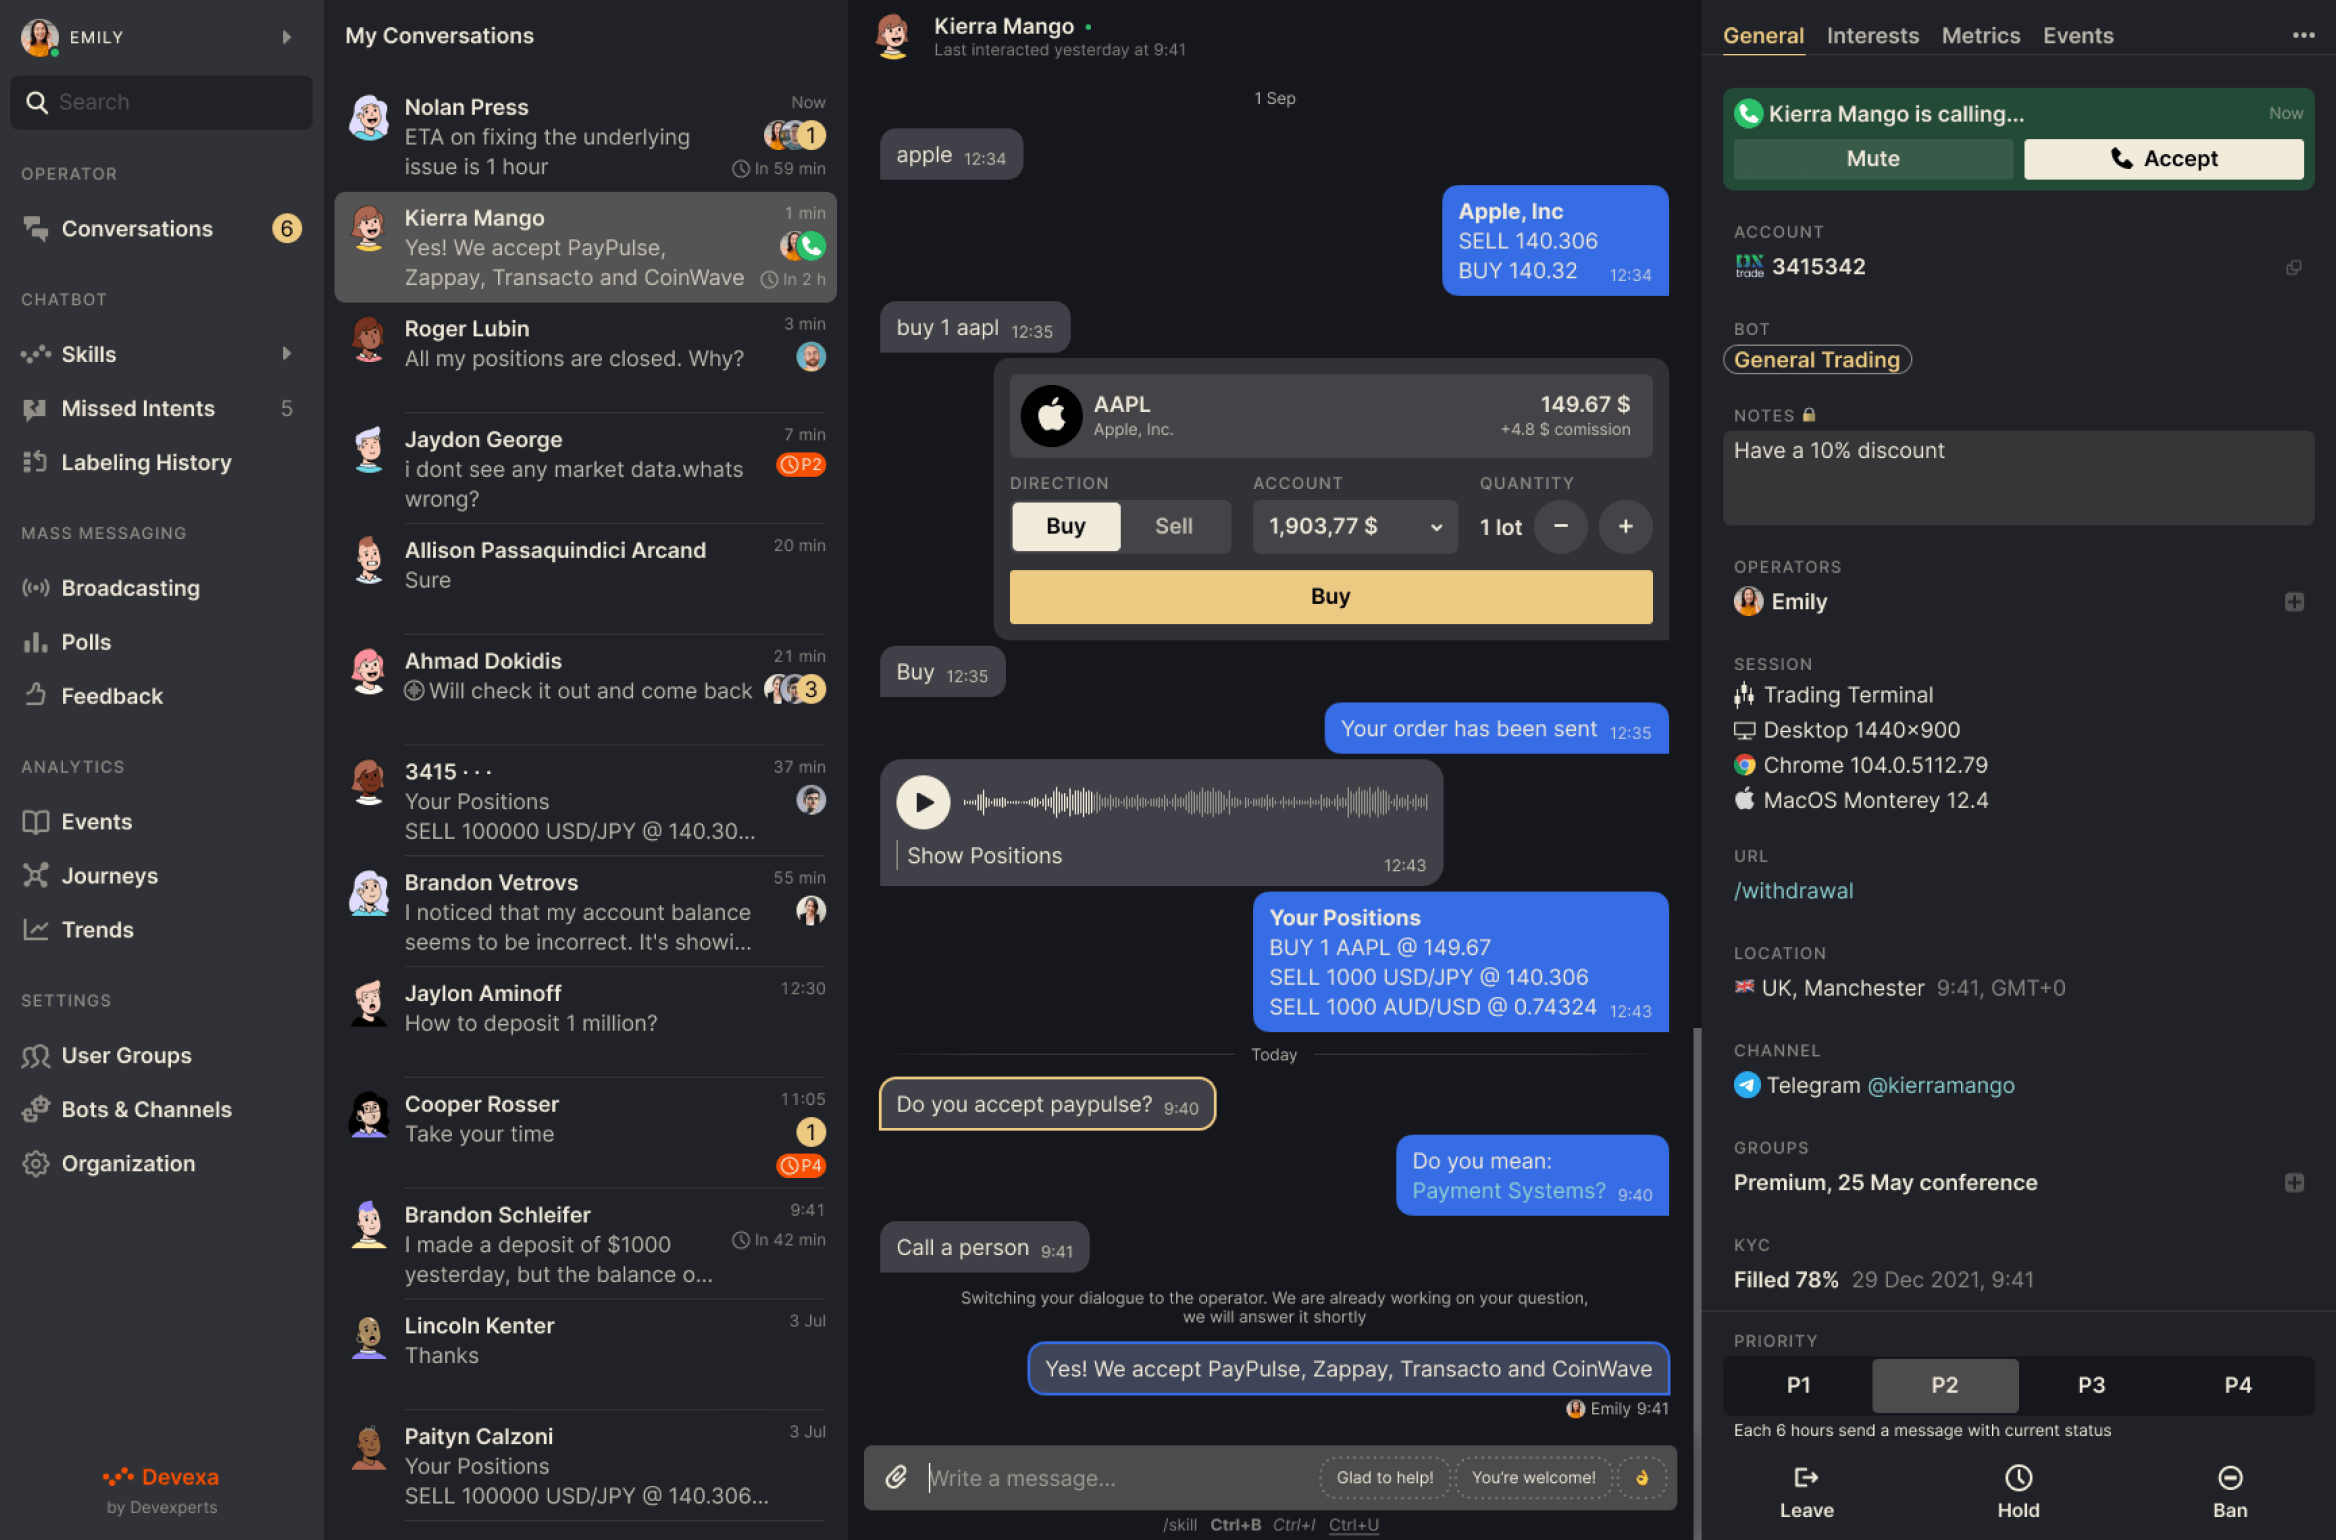Open Journeys analytics section
Screen dimensions: 2336x1540
[107, 873]
